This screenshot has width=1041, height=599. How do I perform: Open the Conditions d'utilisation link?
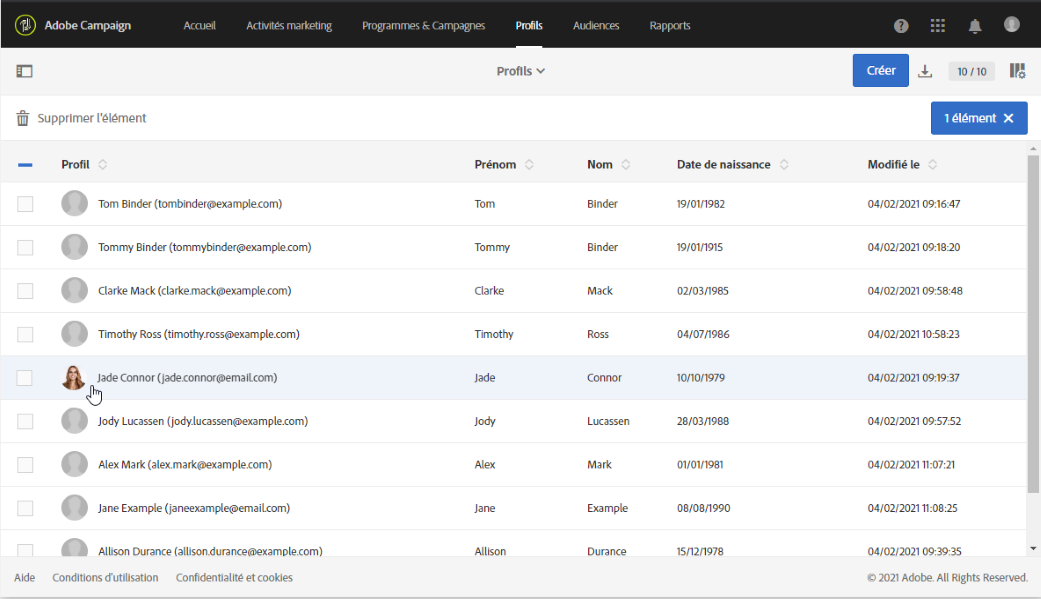[105, 578]
